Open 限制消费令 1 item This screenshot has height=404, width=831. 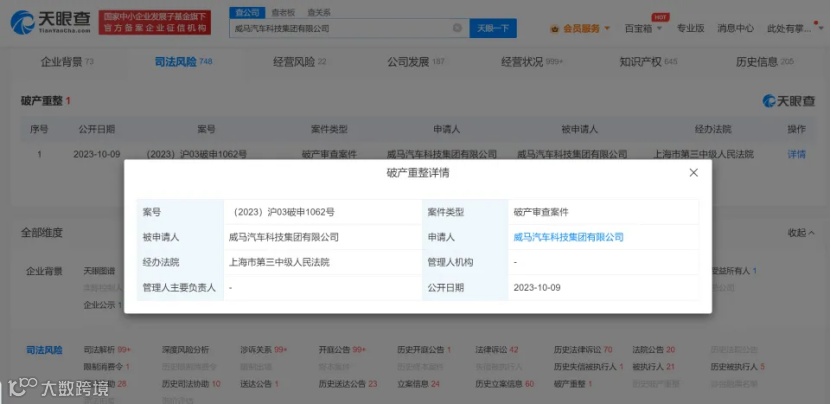pos(107,366)
